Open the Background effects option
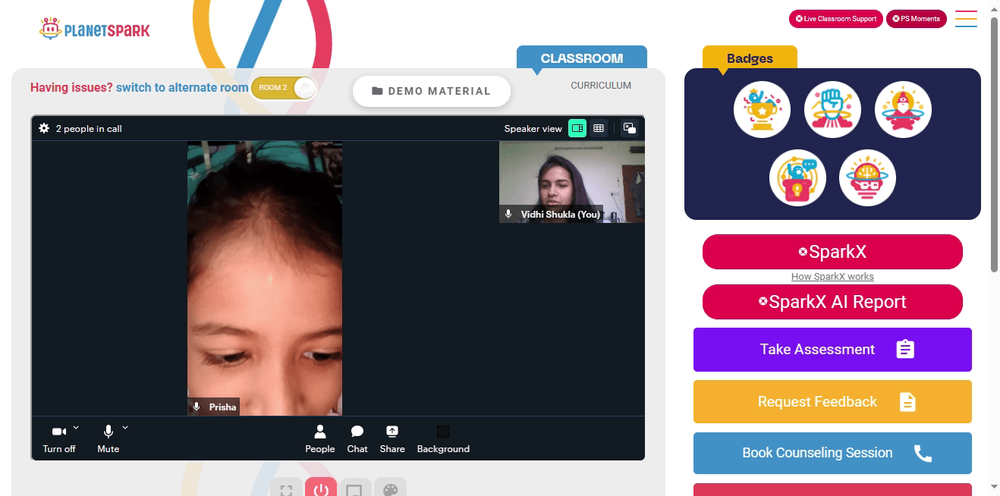Viewport: 1000px width, 496px height. coord(443,439)
